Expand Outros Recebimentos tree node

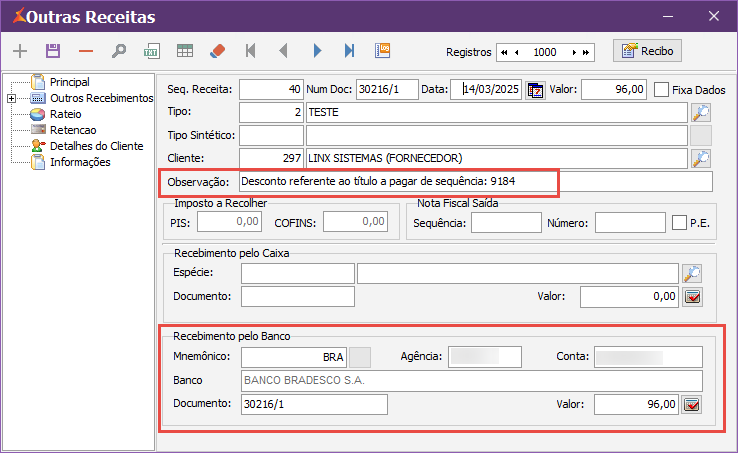click(11, 98)
